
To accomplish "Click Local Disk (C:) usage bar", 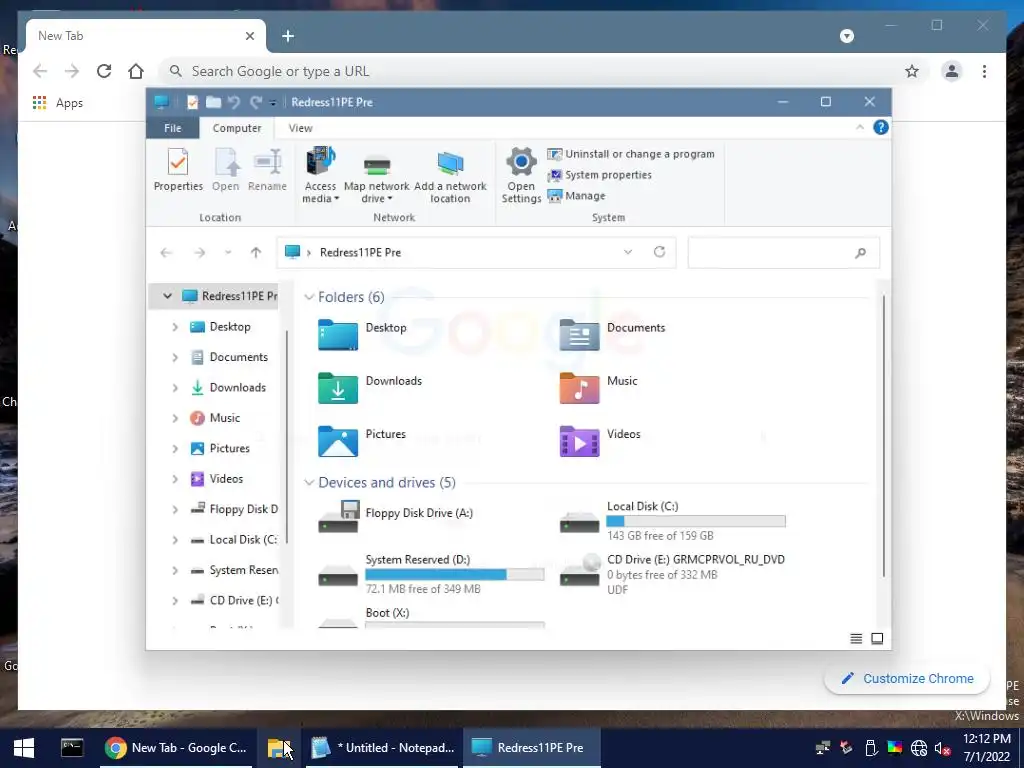I will (x=696, y=521).
